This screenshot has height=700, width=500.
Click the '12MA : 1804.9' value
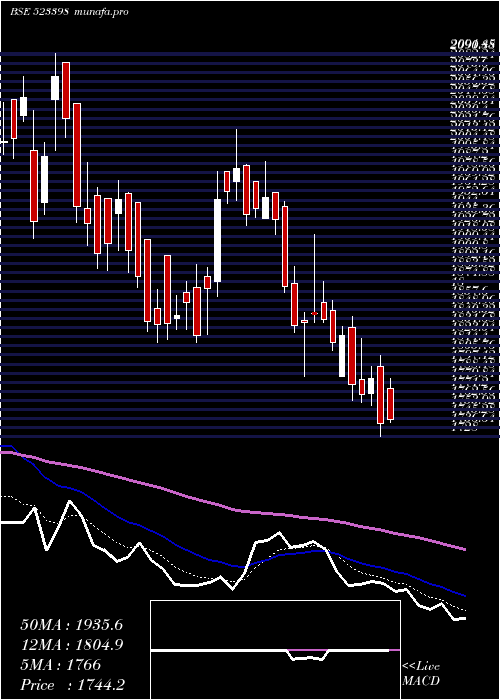(x=71, y=645)
